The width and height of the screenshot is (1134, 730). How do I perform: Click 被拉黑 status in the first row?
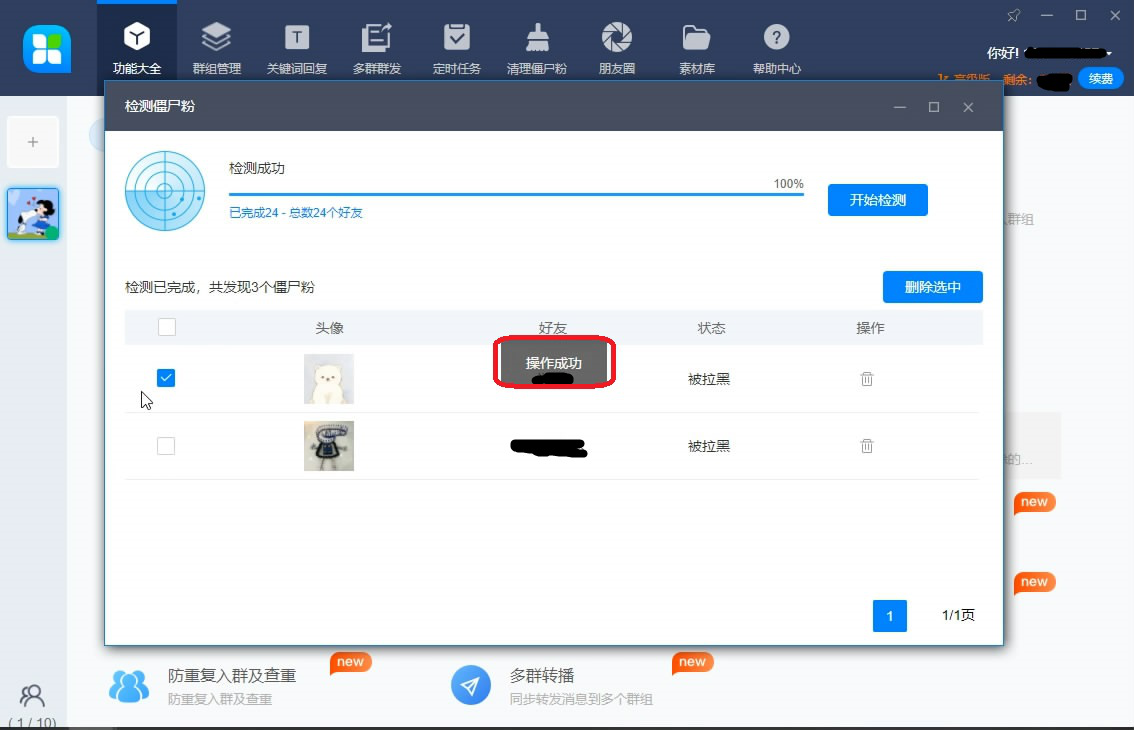709,379
